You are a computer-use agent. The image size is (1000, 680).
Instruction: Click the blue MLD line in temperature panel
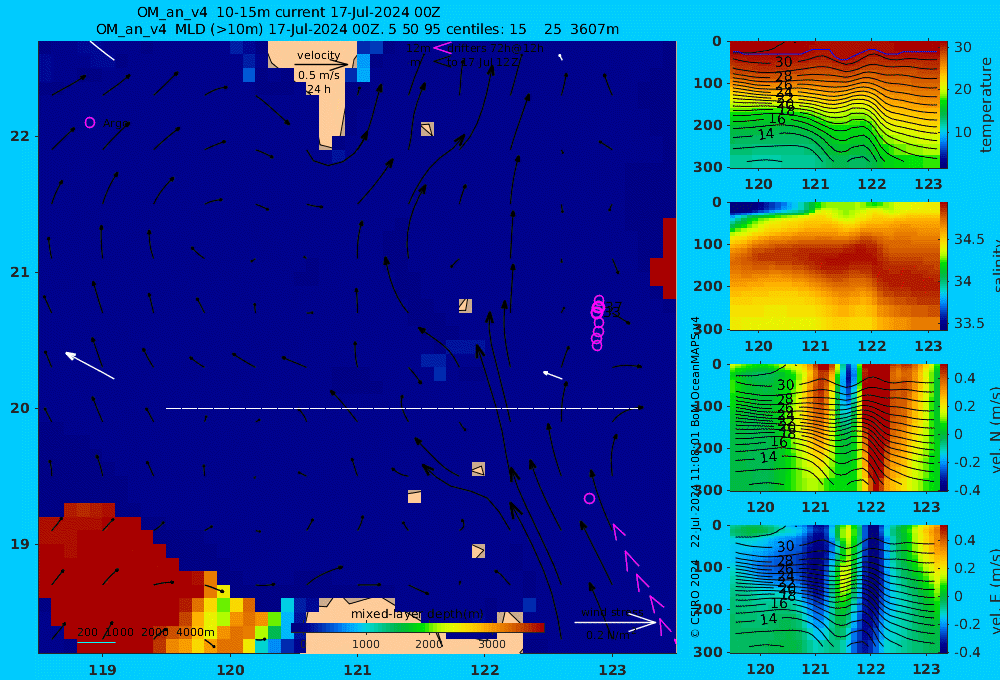pos(834,54)
